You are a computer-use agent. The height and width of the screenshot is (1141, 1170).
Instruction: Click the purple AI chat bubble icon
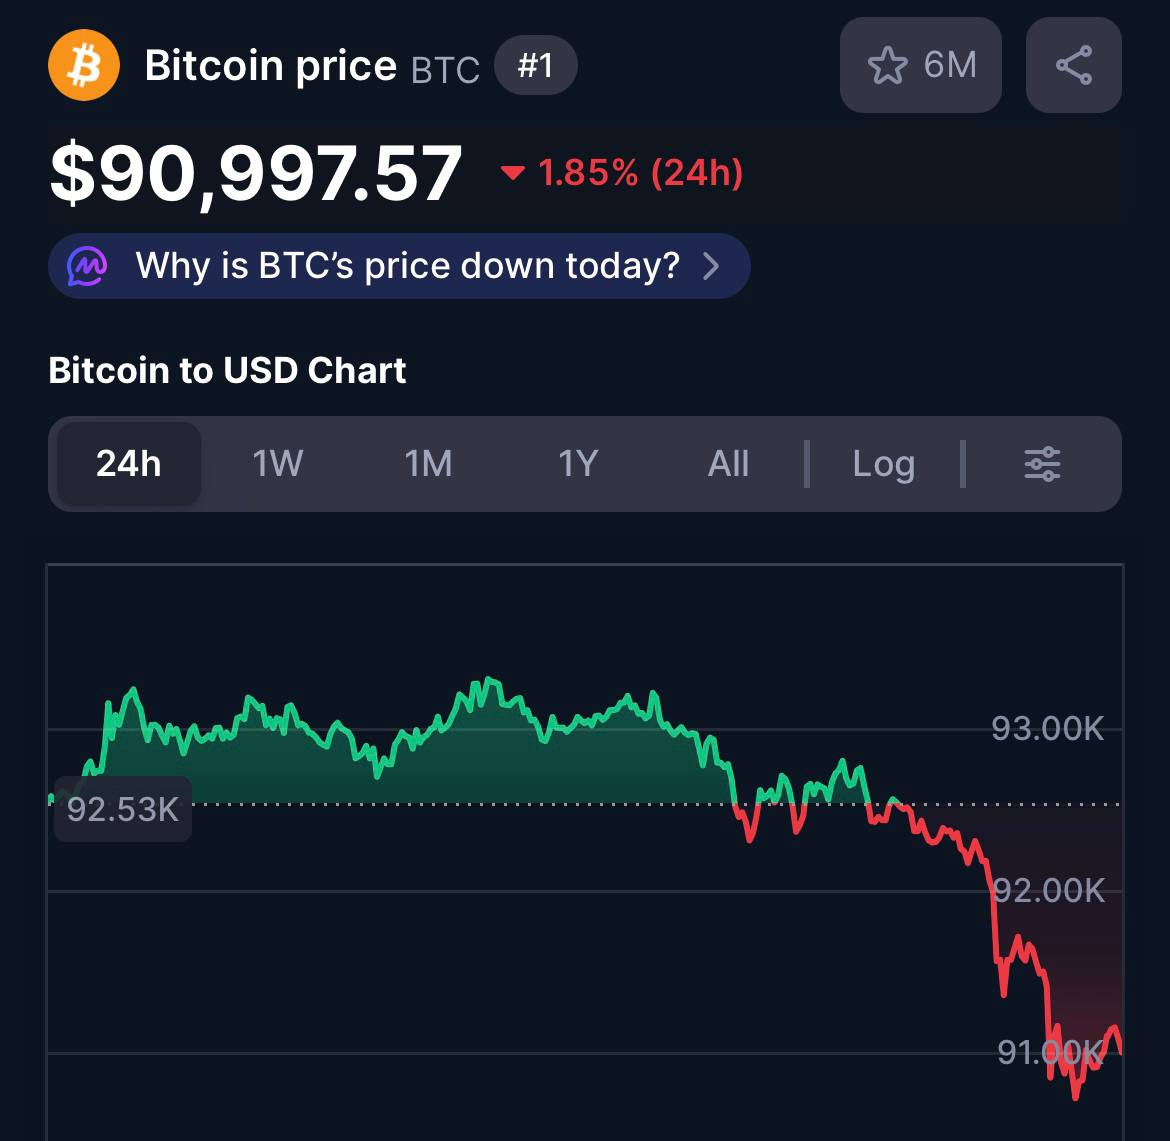click(x=88, y=266)
